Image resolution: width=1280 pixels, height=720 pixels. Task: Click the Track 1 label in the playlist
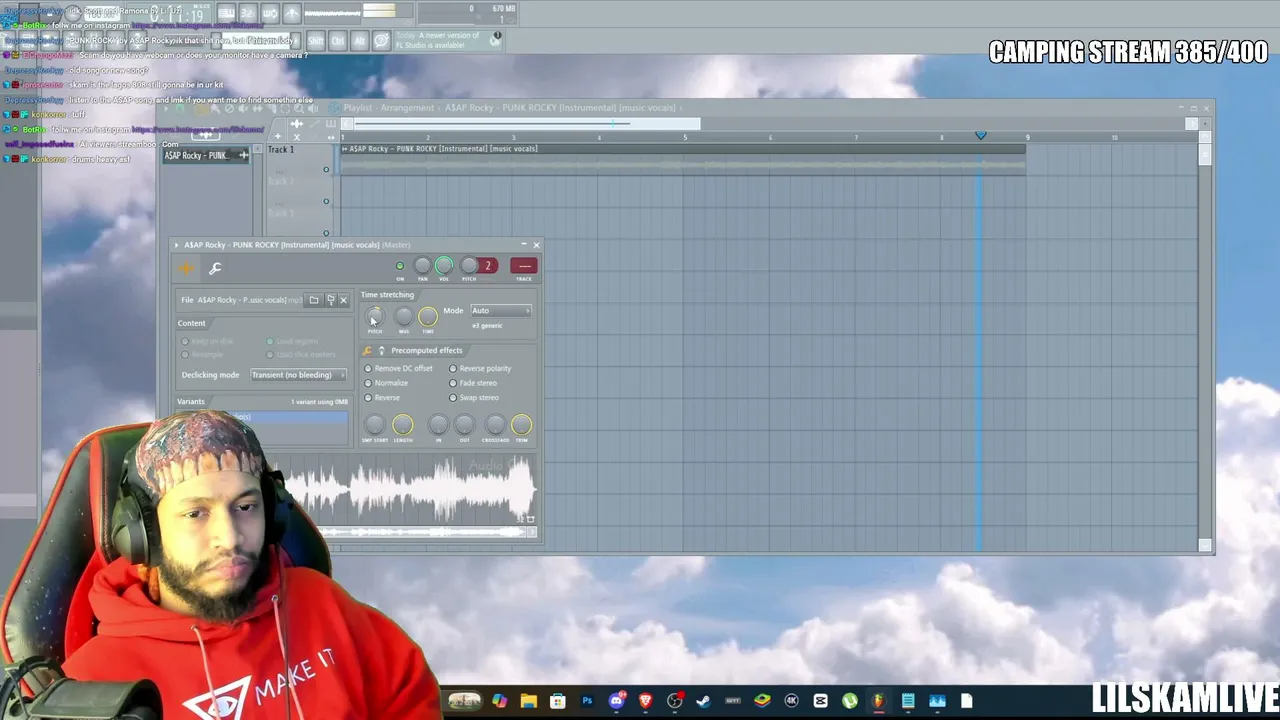pyautogui.click(x=281, y=150)
